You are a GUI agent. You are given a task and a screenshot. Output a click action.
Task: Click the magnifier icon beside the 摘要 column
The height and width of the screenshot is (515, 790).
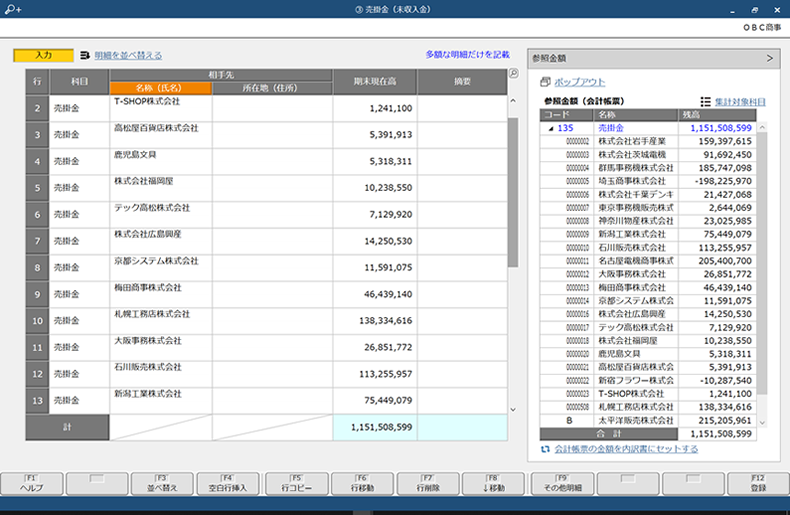(513, 73)
